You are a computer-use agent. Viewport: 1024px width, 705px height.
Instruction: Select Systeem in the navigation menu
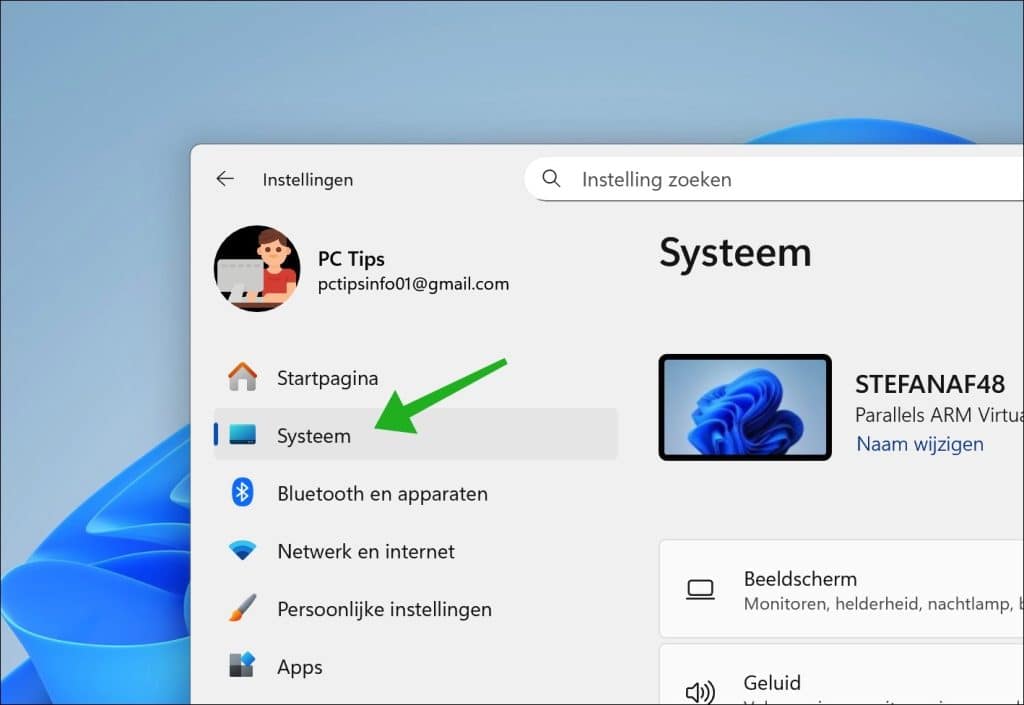click(x=313, y=435)
